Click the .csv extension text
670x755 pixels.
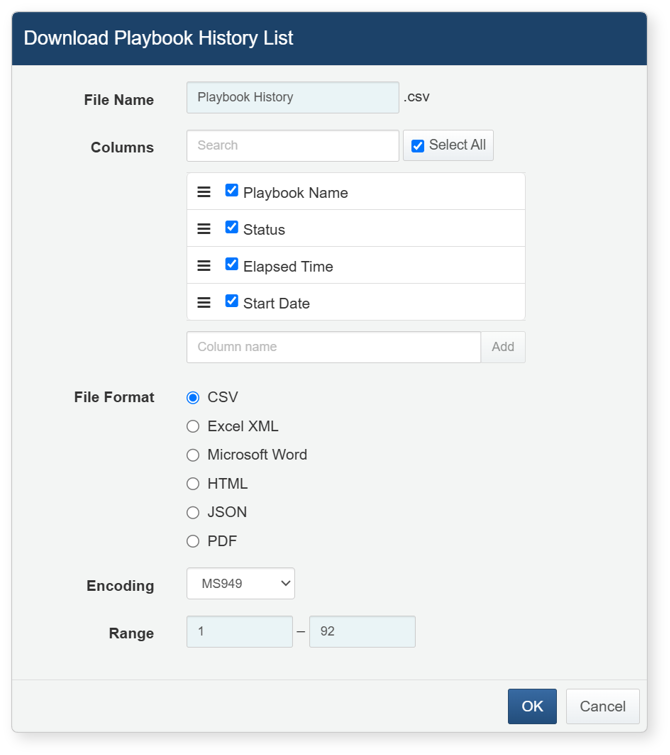pyautogui.click(x=417, y=97)
